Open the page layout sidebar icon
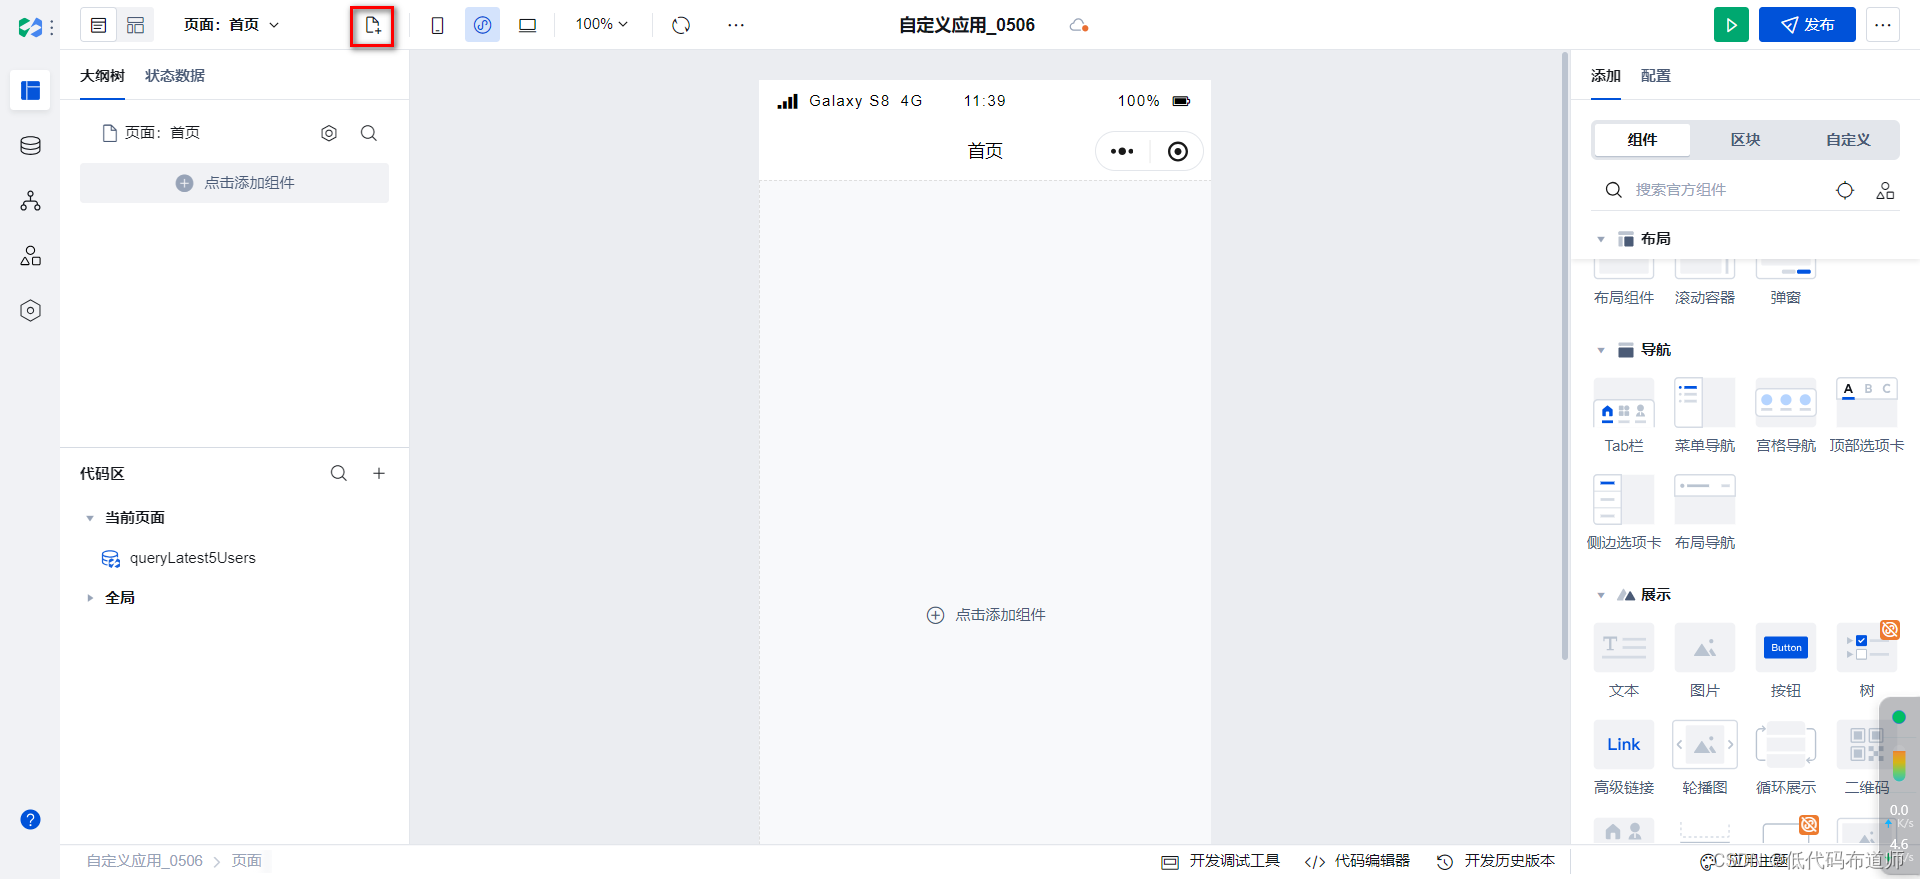The image size is (1920, 879). [x=30, y=90]
